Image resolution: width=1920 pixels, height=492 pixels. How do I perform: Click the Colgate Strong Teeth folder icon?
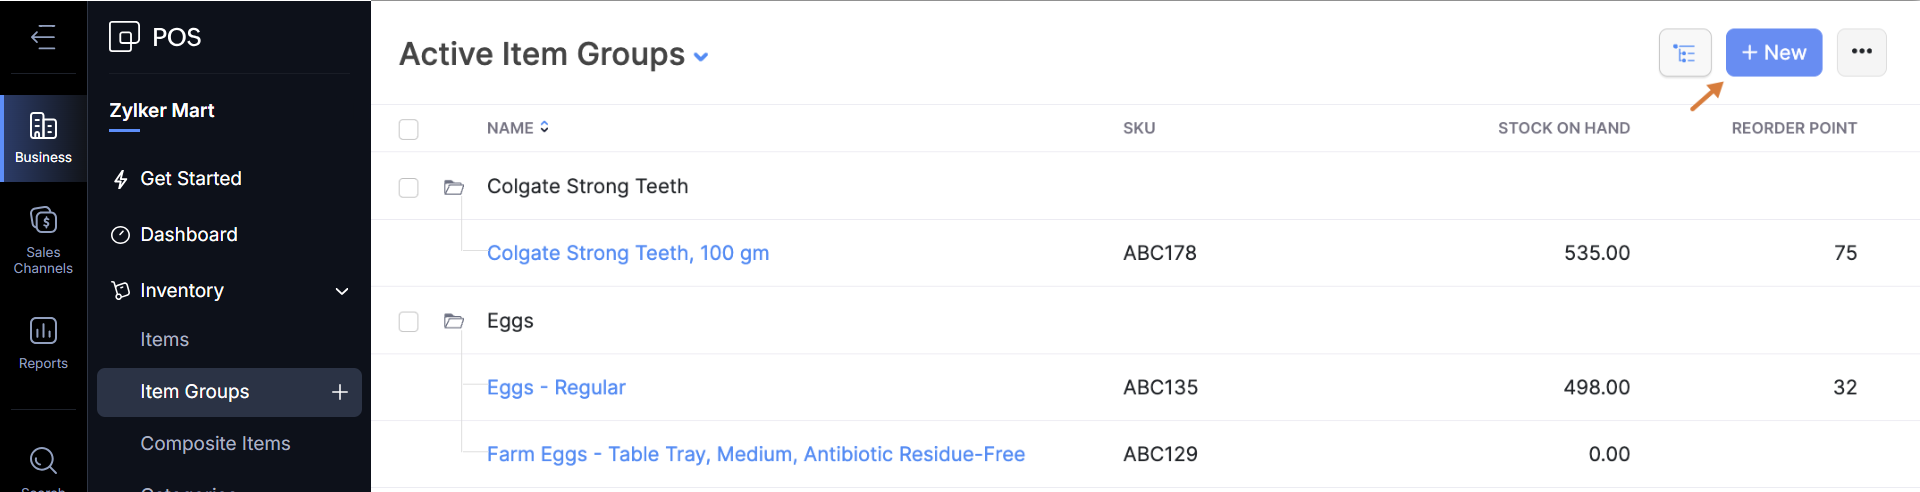tap(454, 187)
